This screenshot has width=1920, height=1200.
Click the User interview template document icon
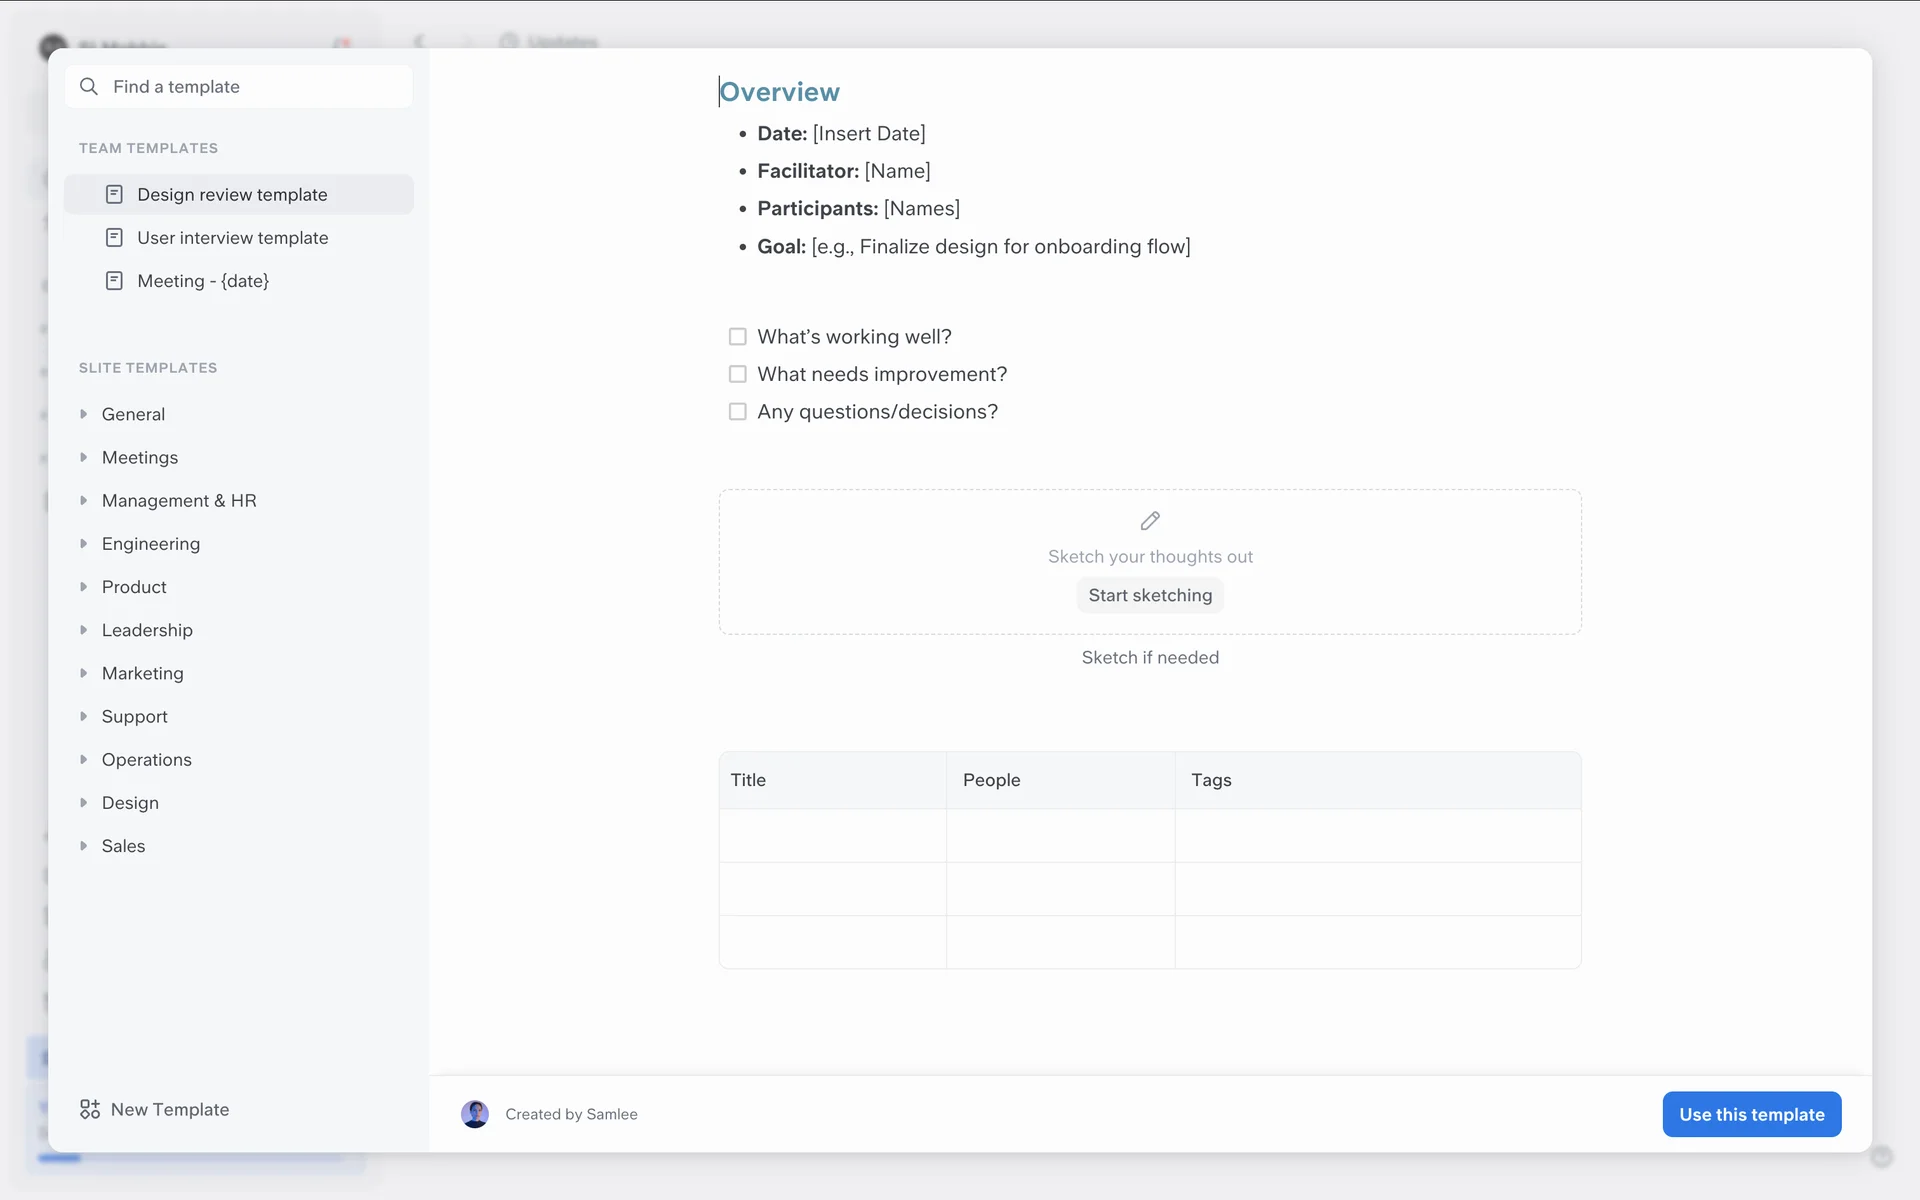click(x=115, y=238)
